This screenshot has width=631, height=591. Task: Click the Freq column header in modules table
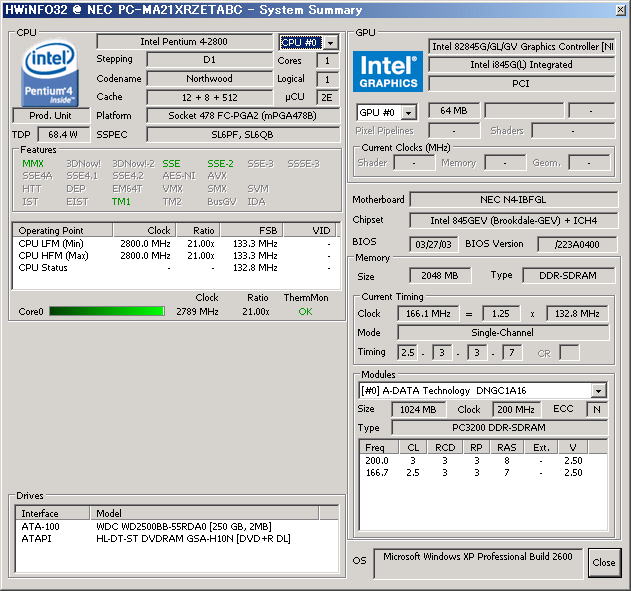(379, 447)
